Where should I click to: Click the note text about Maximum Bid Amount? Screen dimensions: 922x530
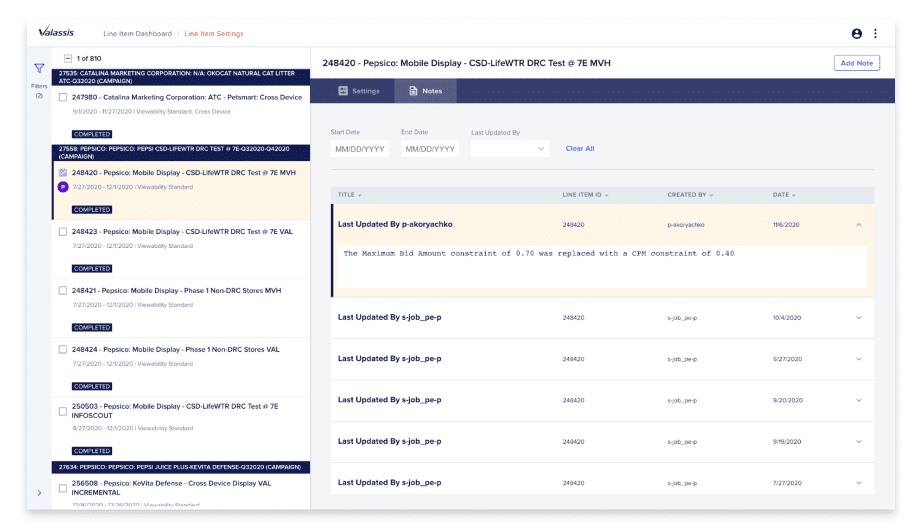(x=539, y=254)
